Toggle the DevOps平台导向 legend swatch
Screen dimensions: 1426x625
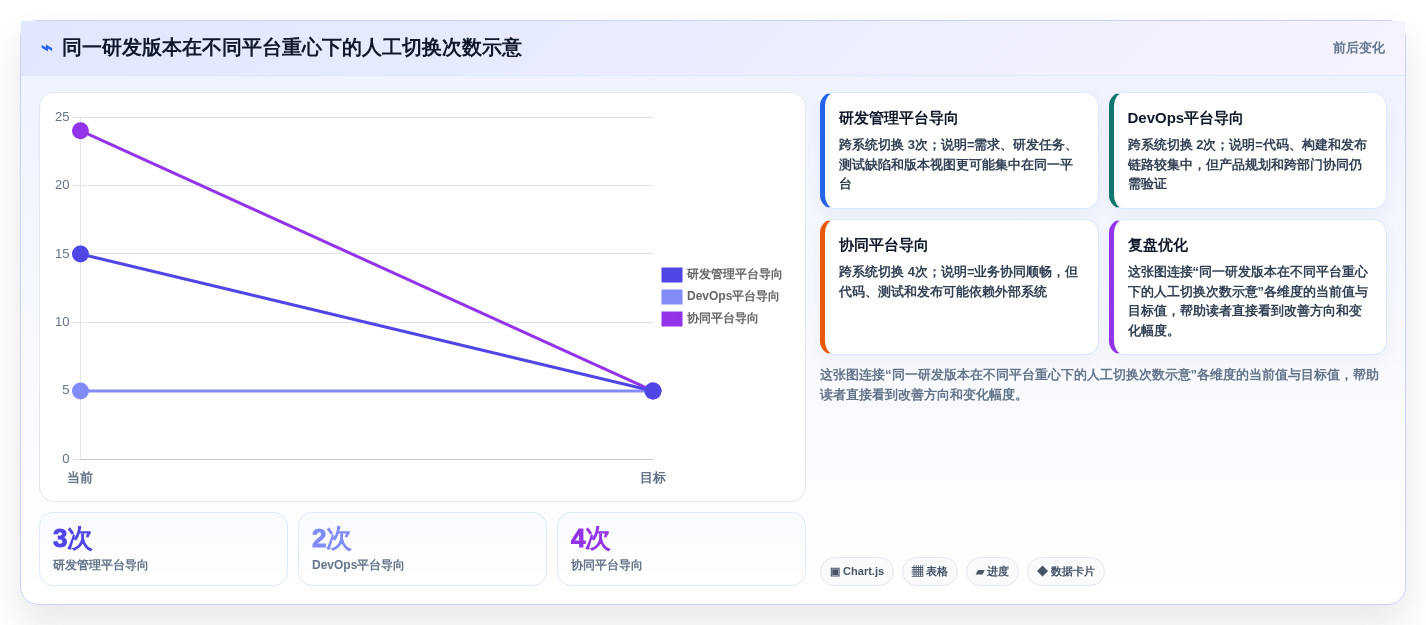pos(672,296)
